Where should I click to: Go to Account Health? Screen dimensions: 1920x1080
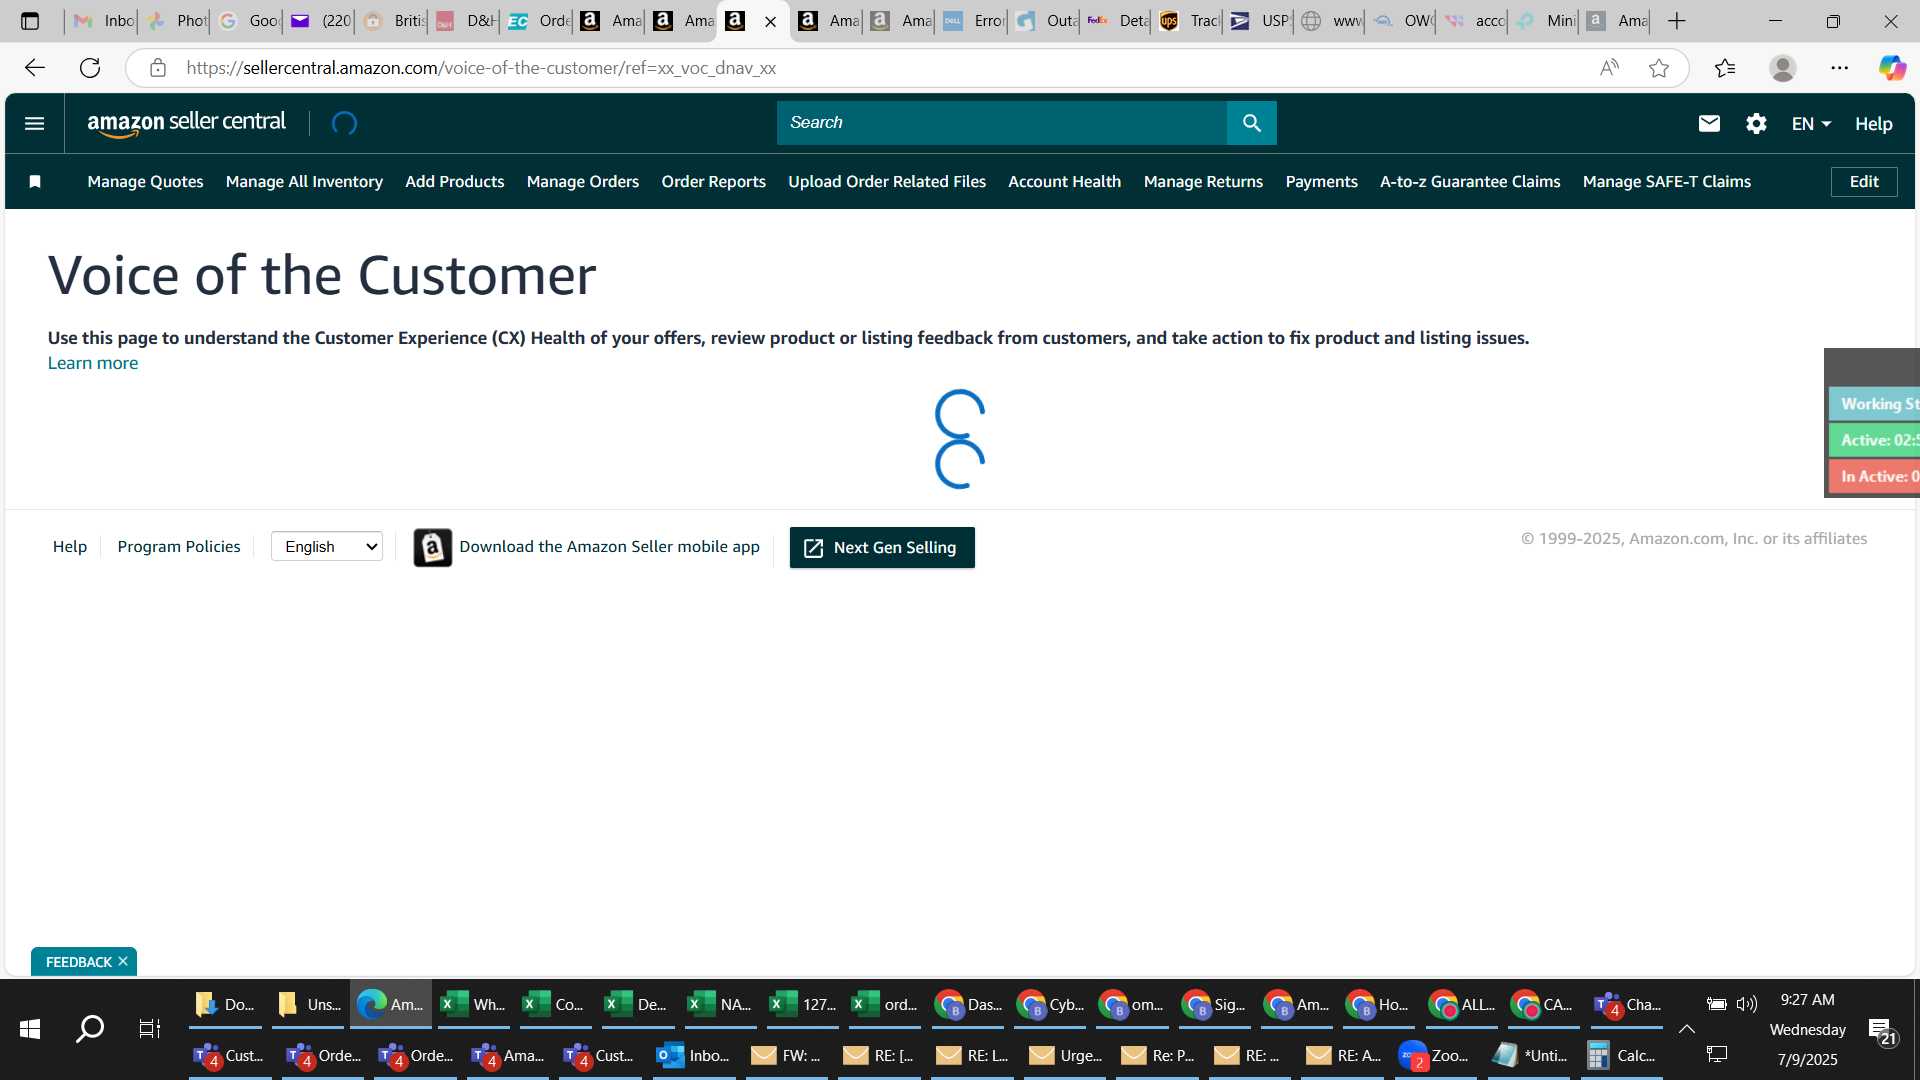pyautogui.click(x=1064, y=181)
